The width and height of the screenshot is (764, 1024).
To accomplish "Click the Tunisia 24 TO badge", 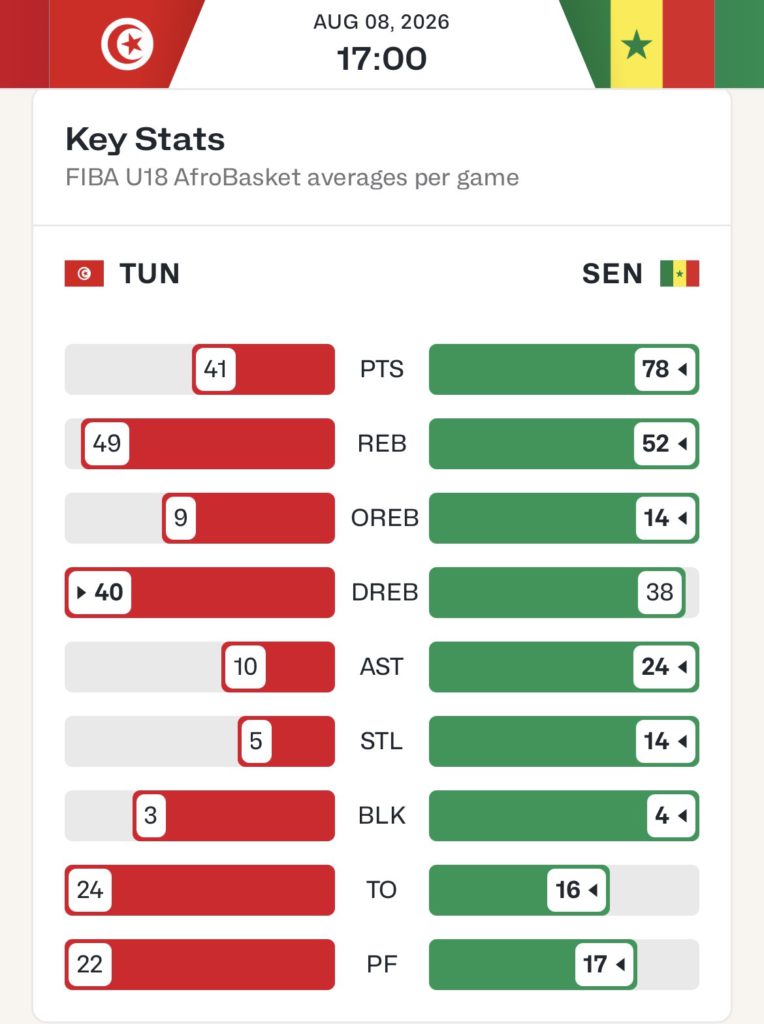I will click(x=90, y=889).
